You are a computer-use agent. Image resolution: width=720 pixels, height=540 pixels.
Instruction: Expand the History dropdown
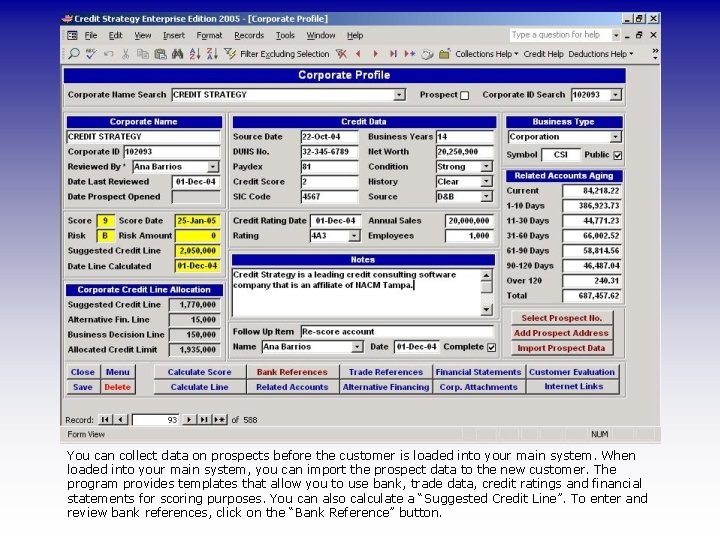(486, 182)
